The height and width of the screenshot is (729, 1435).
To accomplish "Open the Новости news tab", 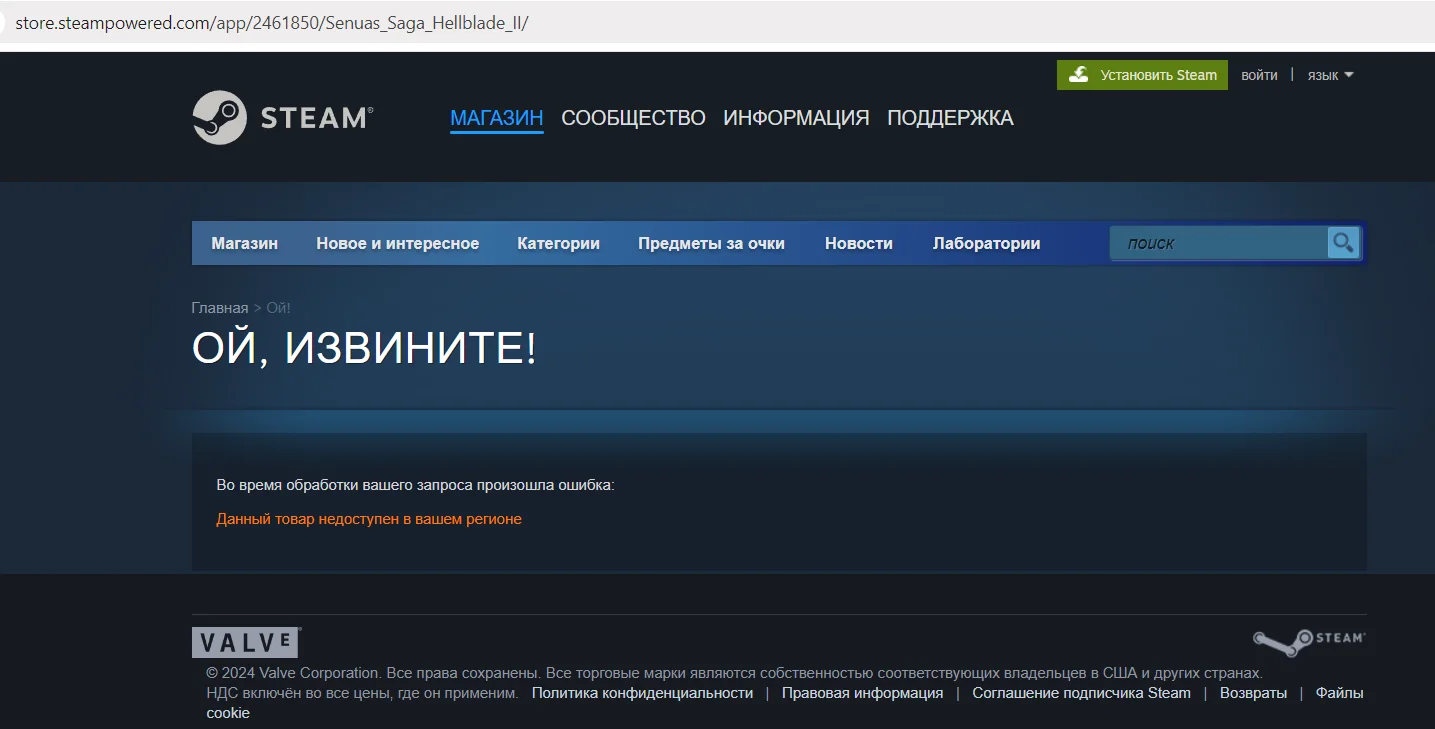I will [x=858, y=243].
